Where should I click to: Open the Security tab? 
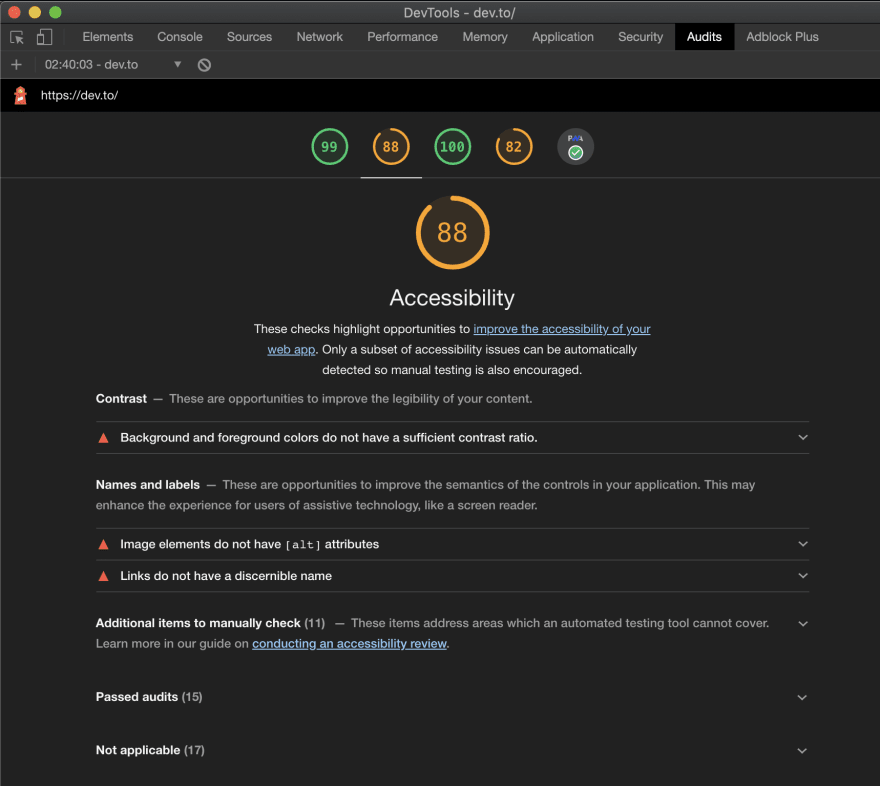640,37
